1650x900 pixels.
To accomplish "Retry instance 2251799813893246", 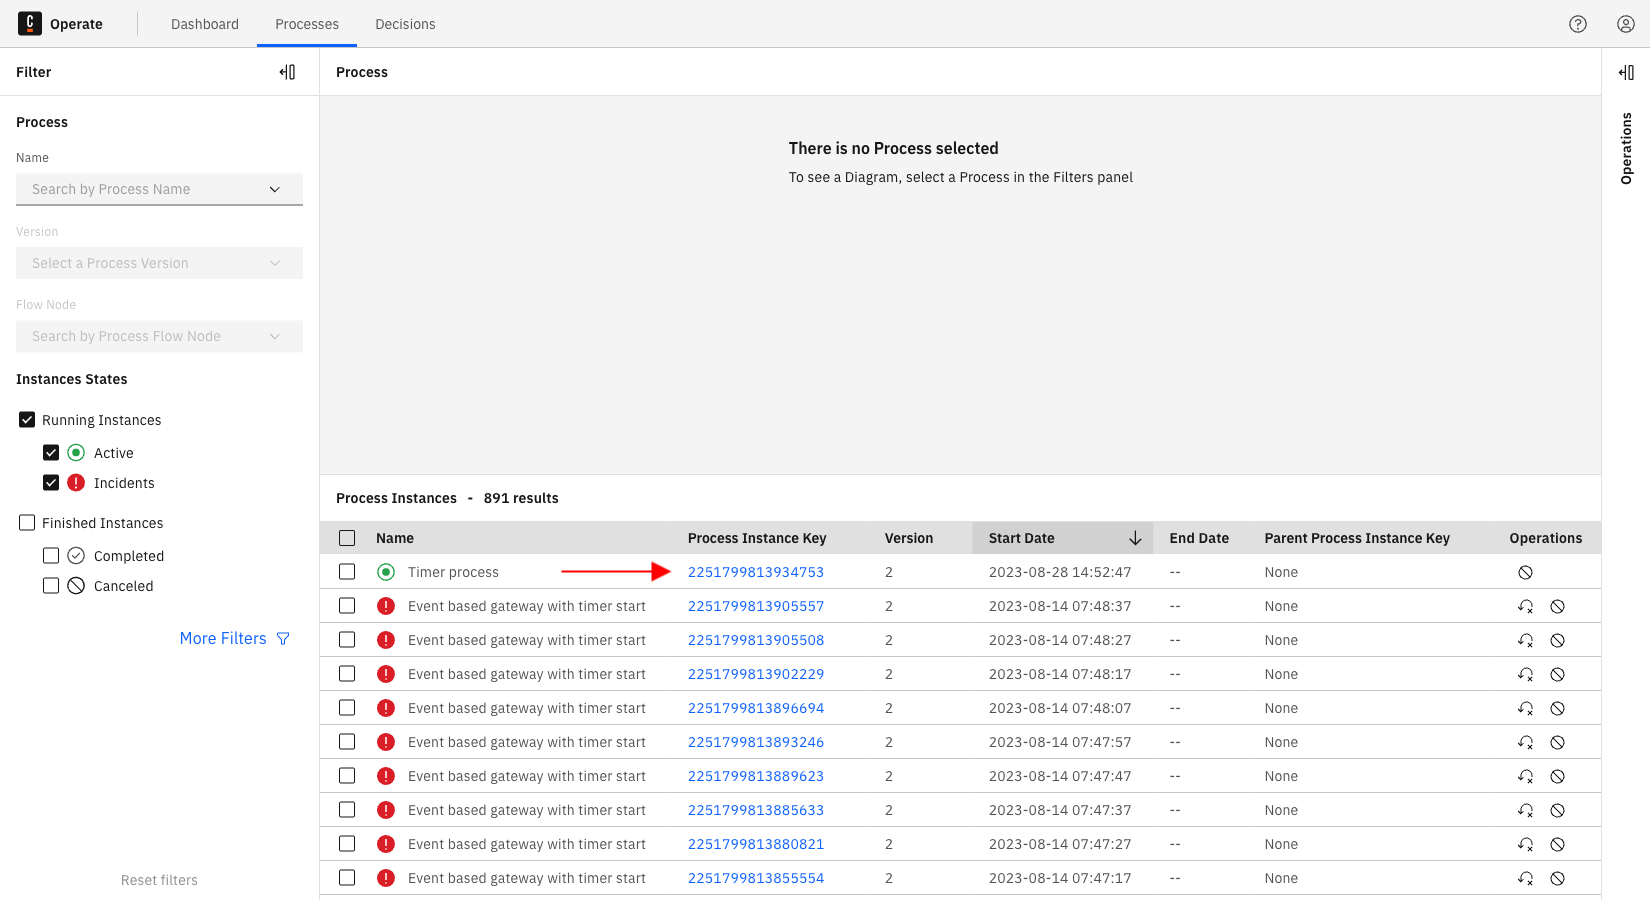I will pyautogui.click(x=1525, y=742).
